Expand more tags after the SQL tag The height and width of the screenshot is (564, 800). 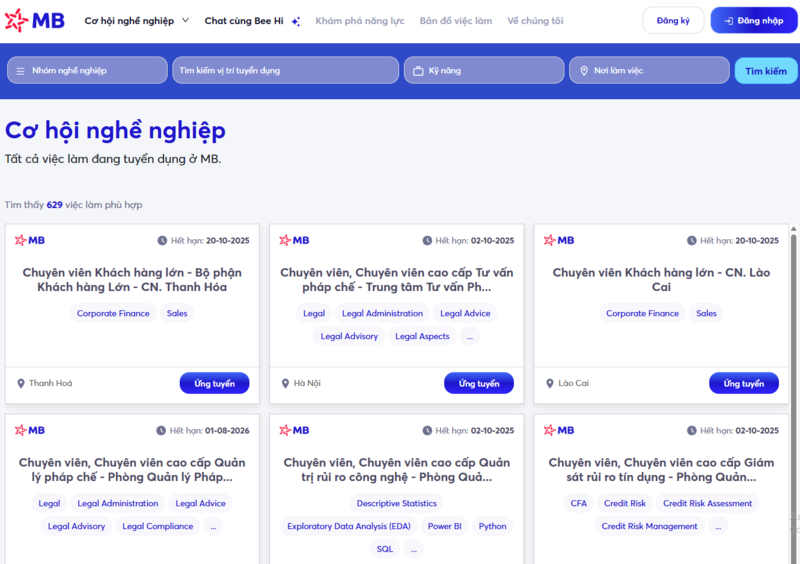[x=414, y=549]
